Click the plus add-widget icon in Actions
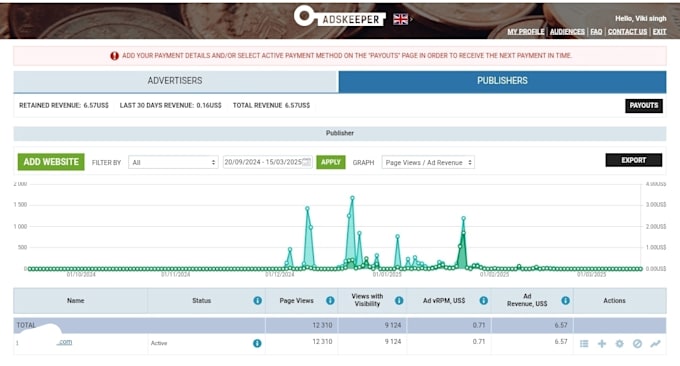This screenshot has height=366, width=680. tap(602, 343)
